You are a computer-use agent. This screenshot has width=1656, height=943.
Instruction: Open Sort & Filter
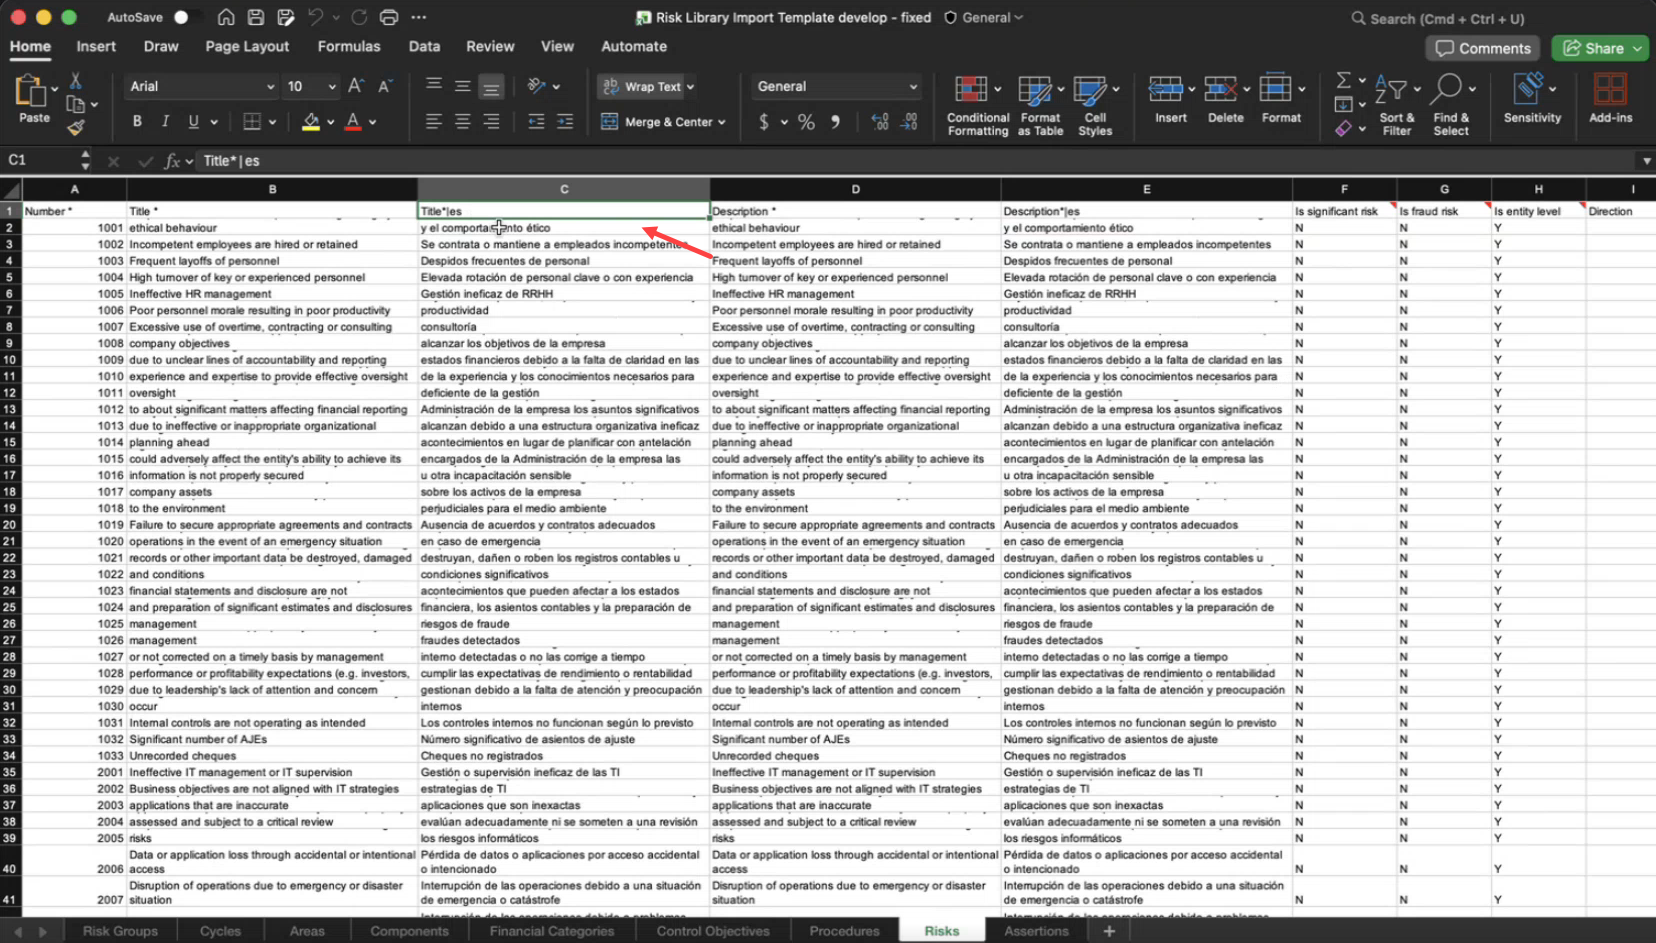coord(1396,105)
